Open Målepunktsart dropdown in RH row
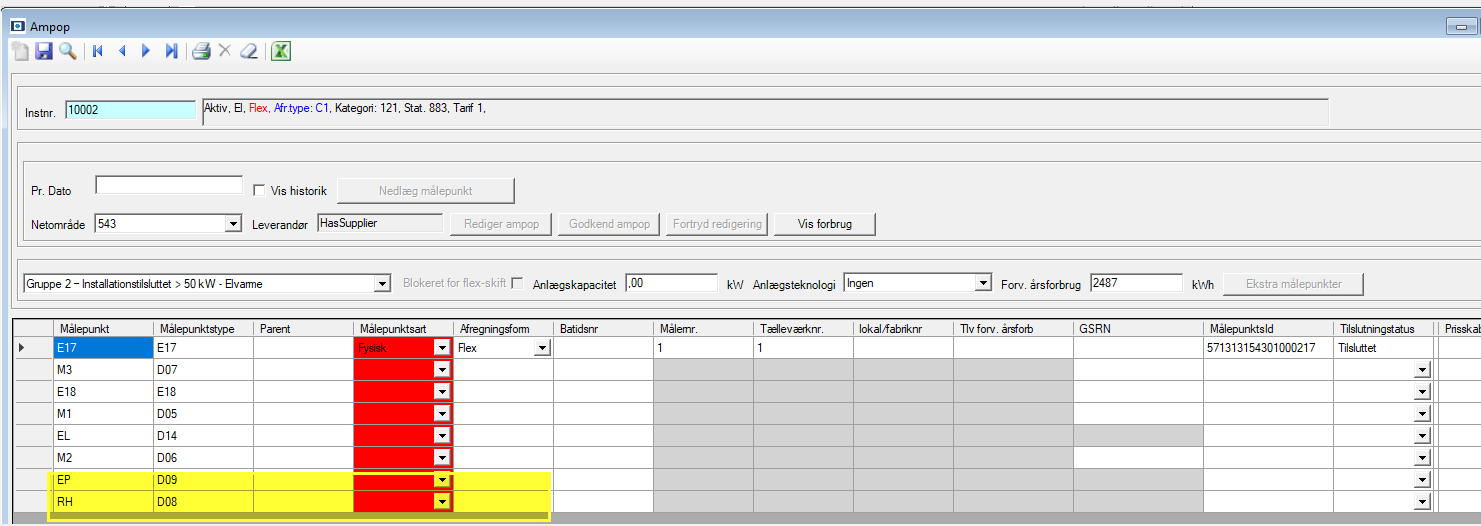The image size is (1481, 526). 442,502
